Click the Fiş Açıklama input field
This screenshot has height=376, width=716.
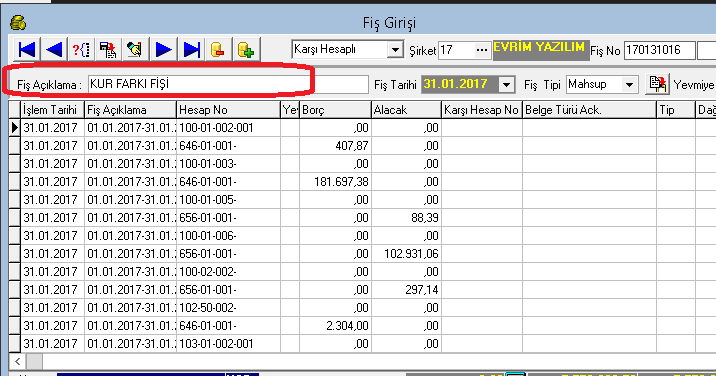[228, 85]
